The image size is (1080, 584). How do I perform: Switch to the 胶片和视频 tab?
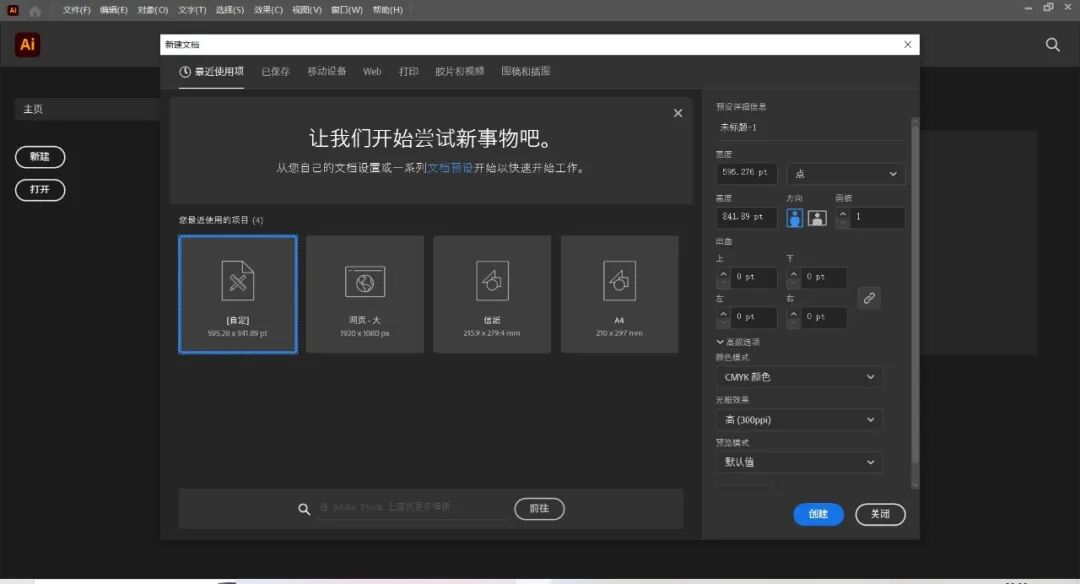pyautogui.click(x=458, y=71)
